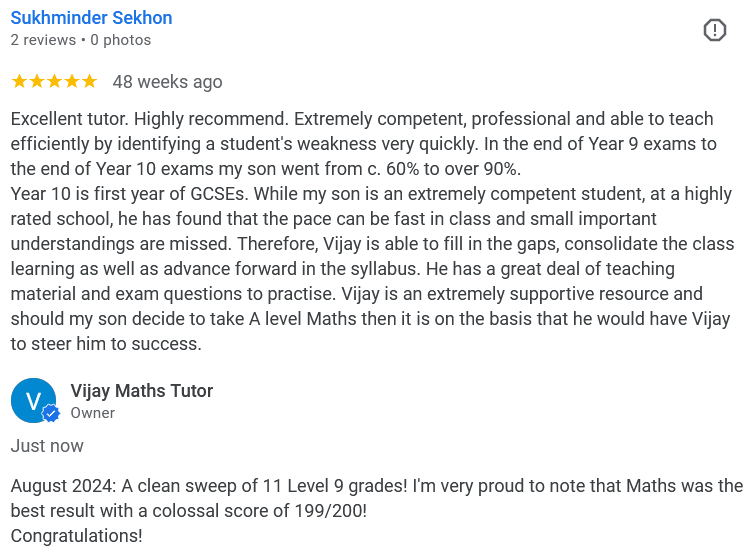
Task: Click the "Owner" label under the name
Action: 92,413
